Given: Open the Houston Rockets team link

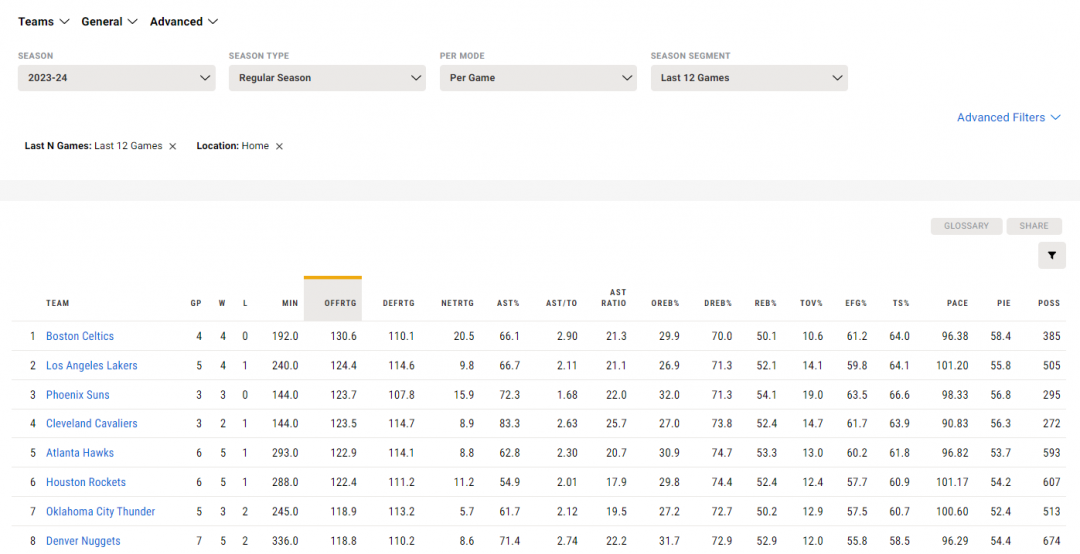Looking at the screenshot, I should (86, 482).
